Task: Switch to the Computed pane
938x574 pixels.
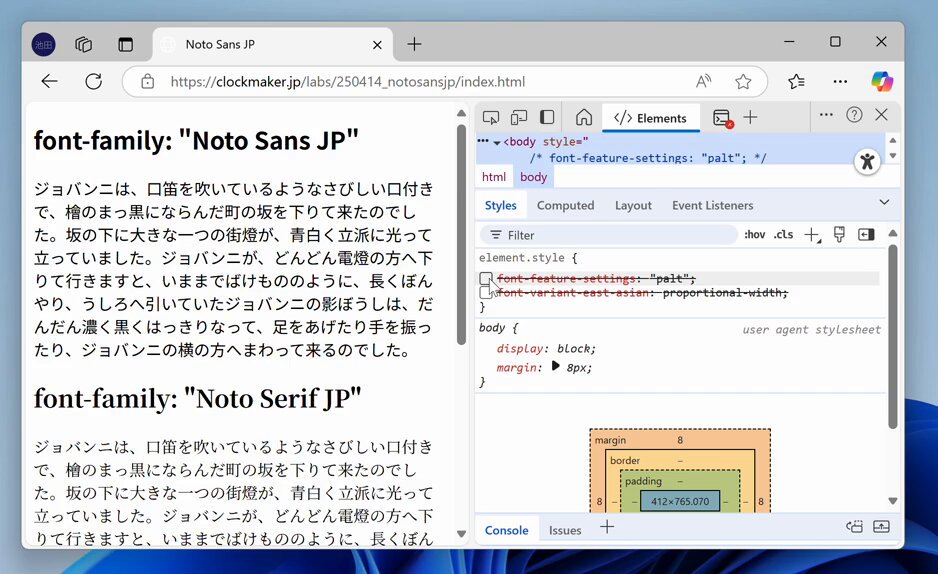Action: click(565, 206)
